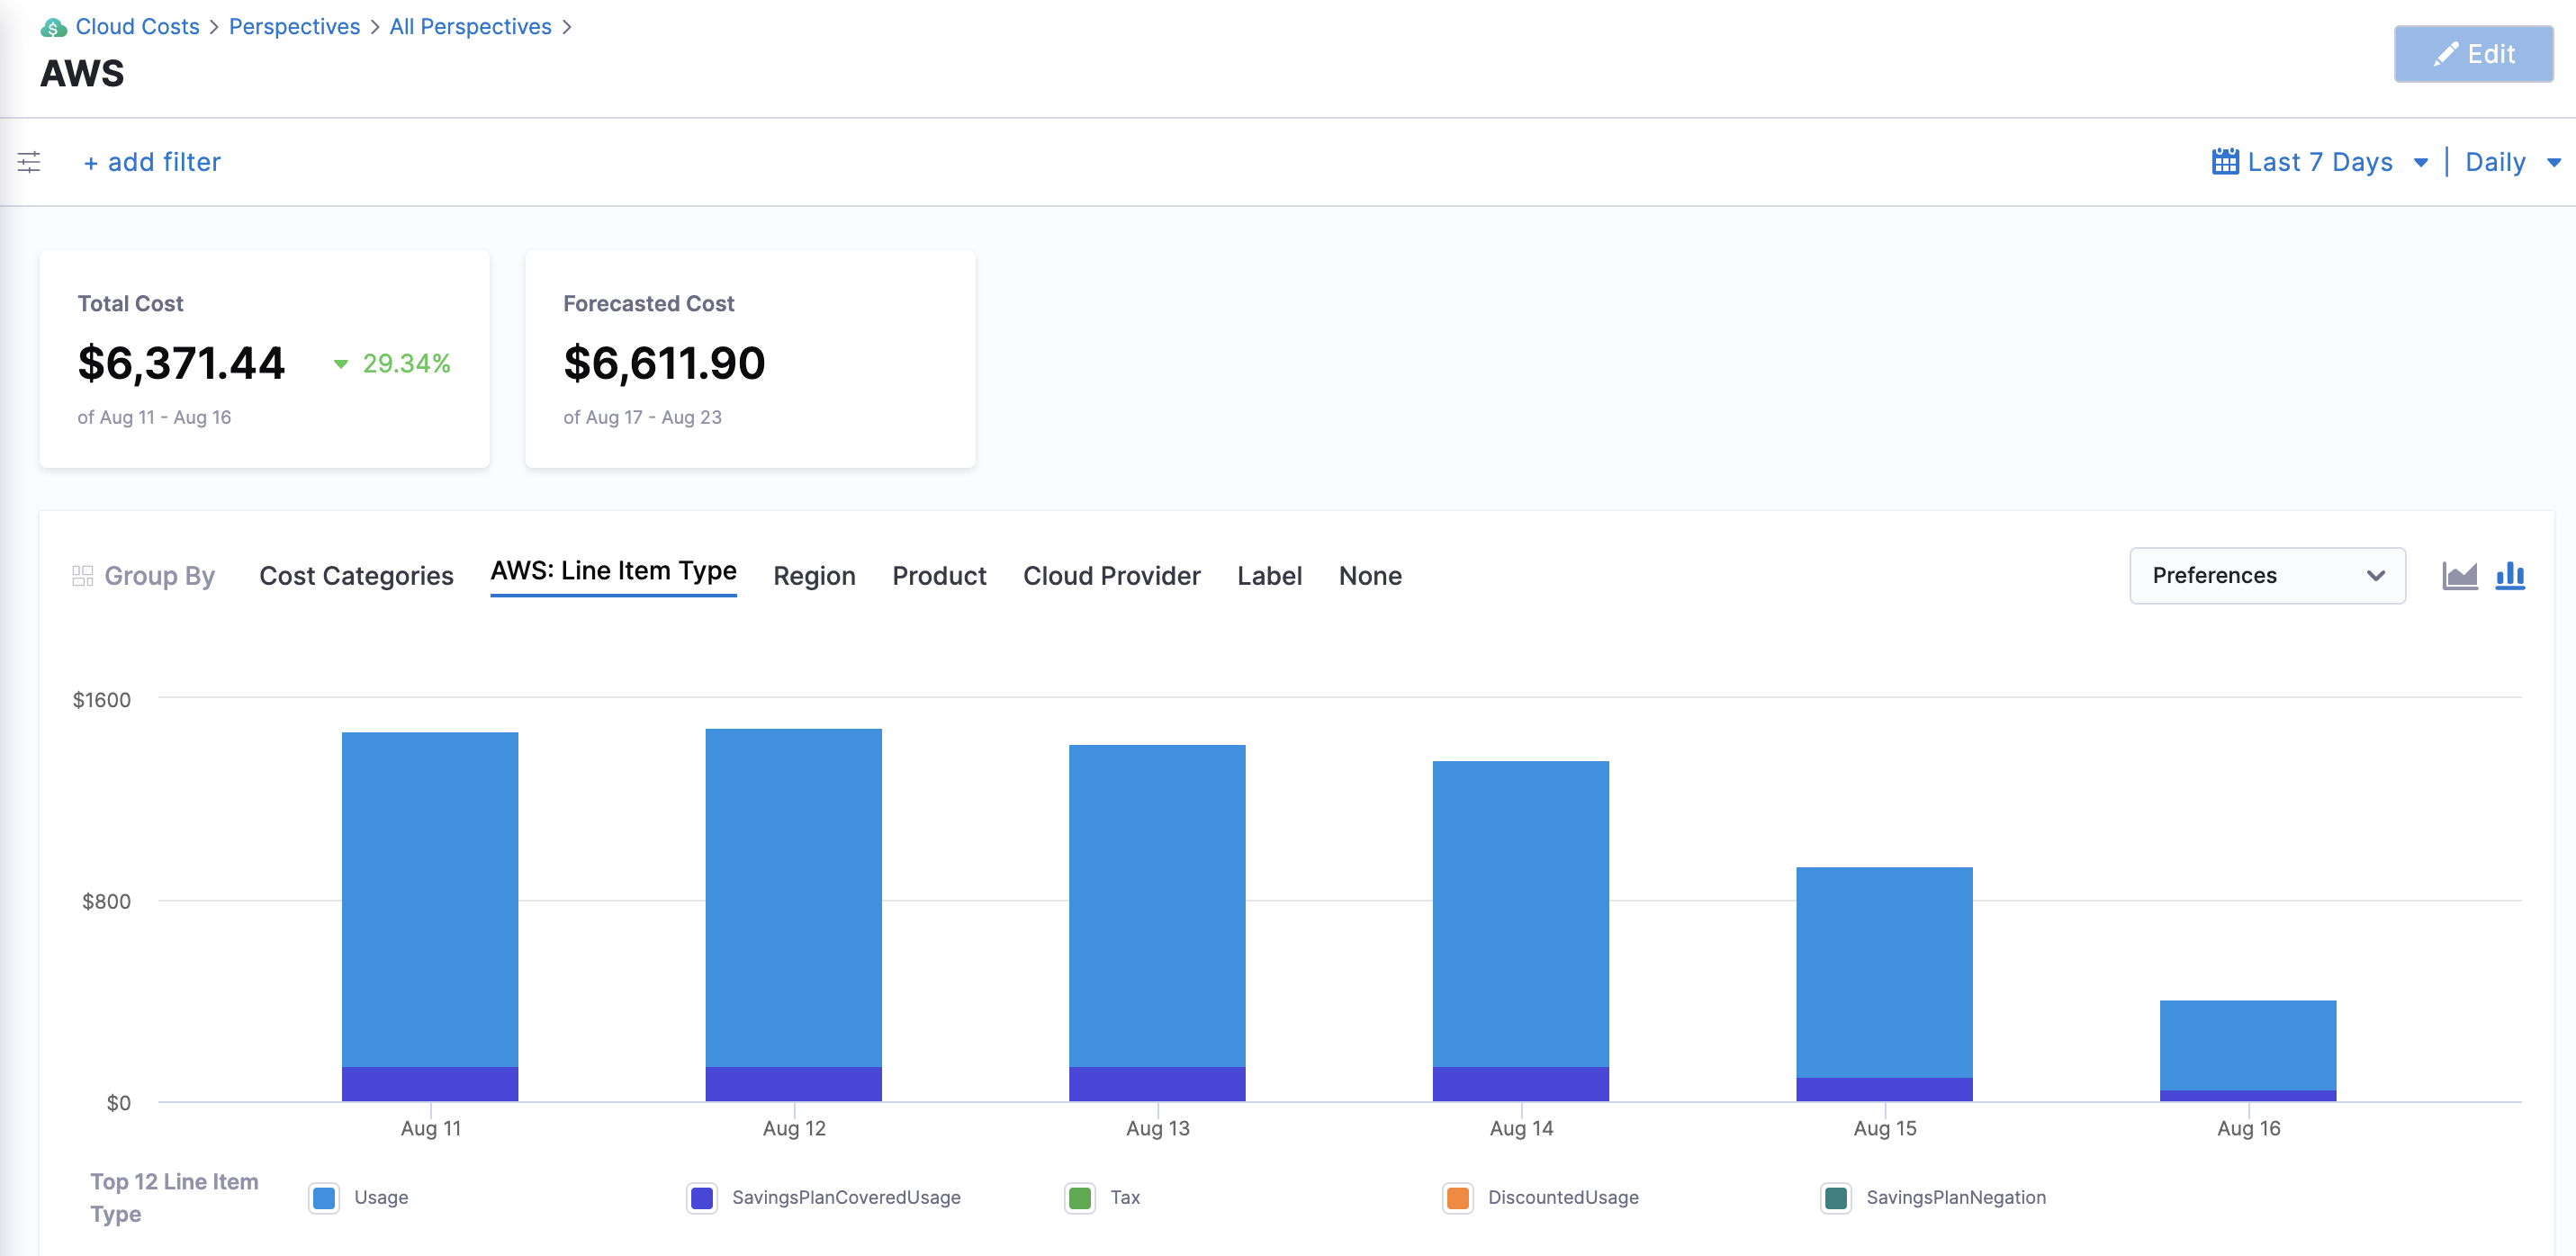
Task: Toggle the SavingsPlanNegation legend item
Action: (1934, 1197)
